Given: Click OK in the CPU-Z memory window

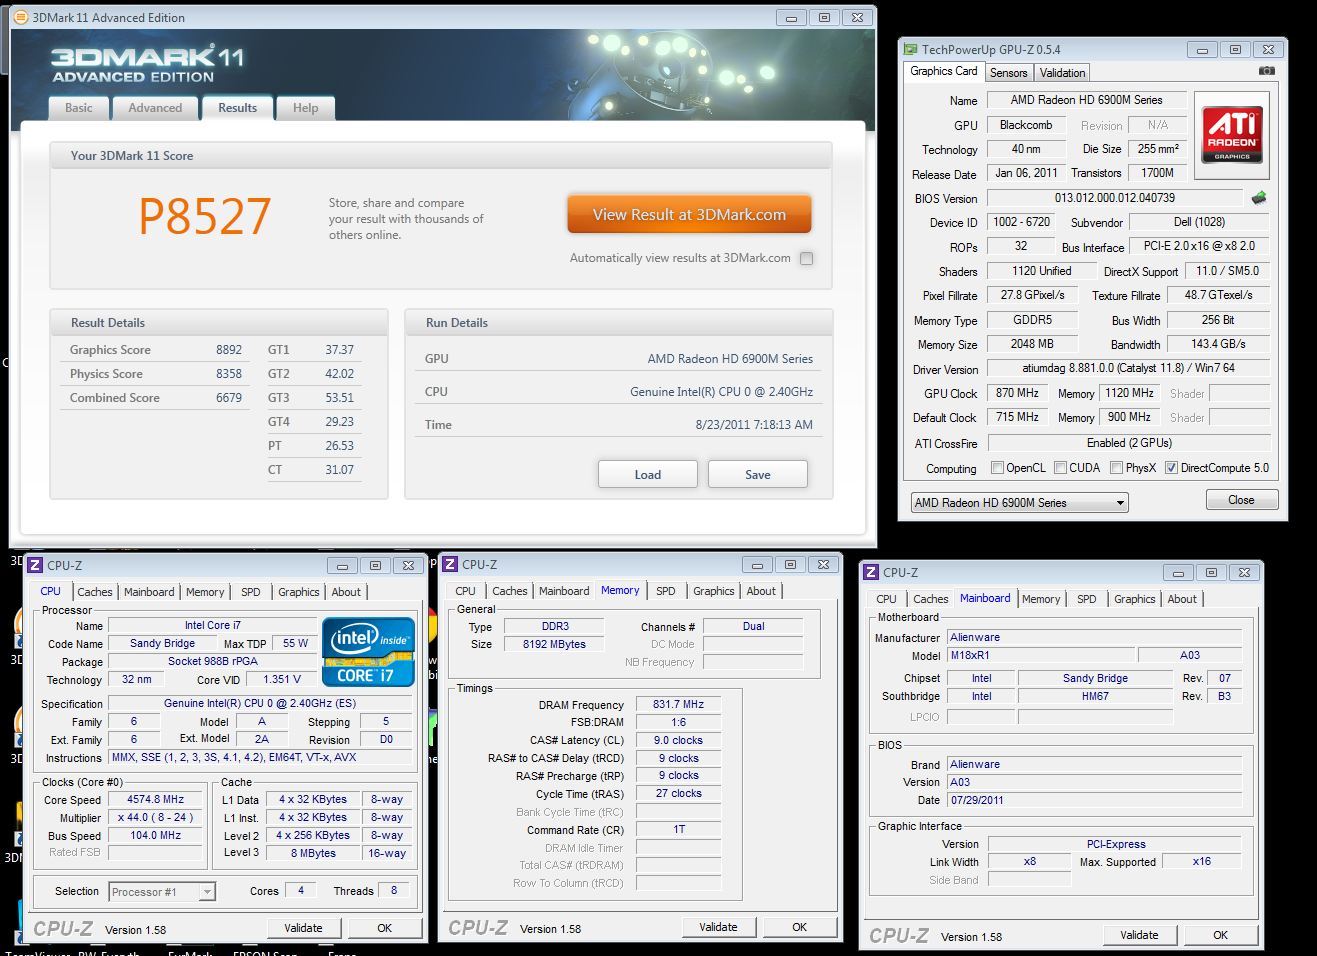Looking at the screenshot, I should coord(799,927).
